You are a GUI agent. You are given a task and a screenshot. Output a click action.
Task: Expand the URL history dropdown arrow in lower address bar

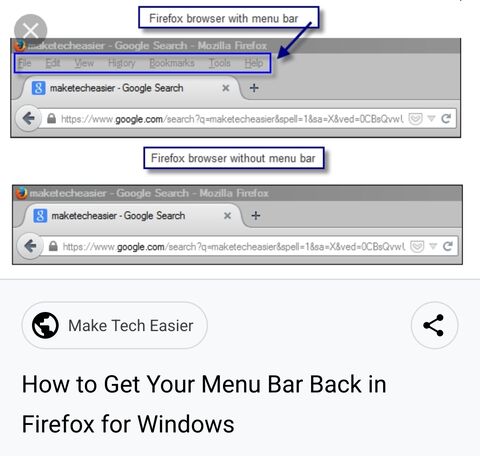click(433, 246)
